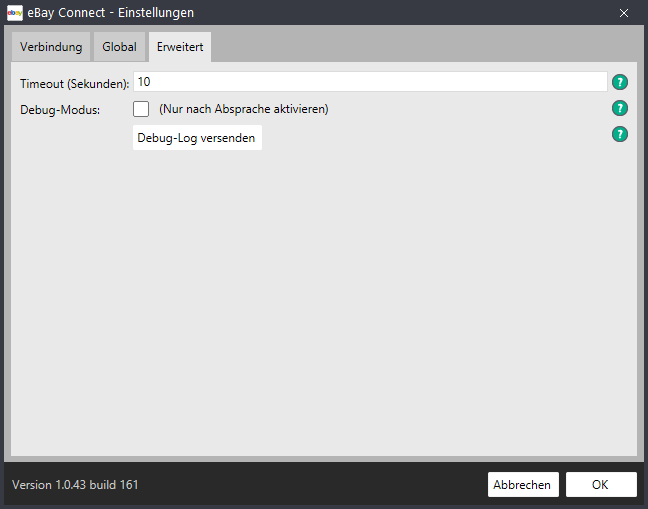This screenshot has width=648, height=509.
Task: Click the Debug-Log versenden button
Action: pos(197,138)
